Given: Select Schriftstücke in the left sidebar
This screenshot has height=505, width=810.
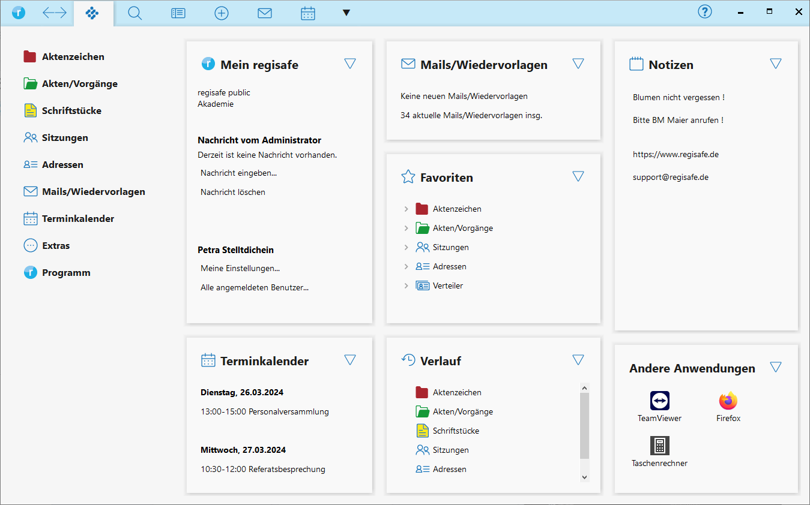Looking at the screenshot, I should (x=70, y=111).
